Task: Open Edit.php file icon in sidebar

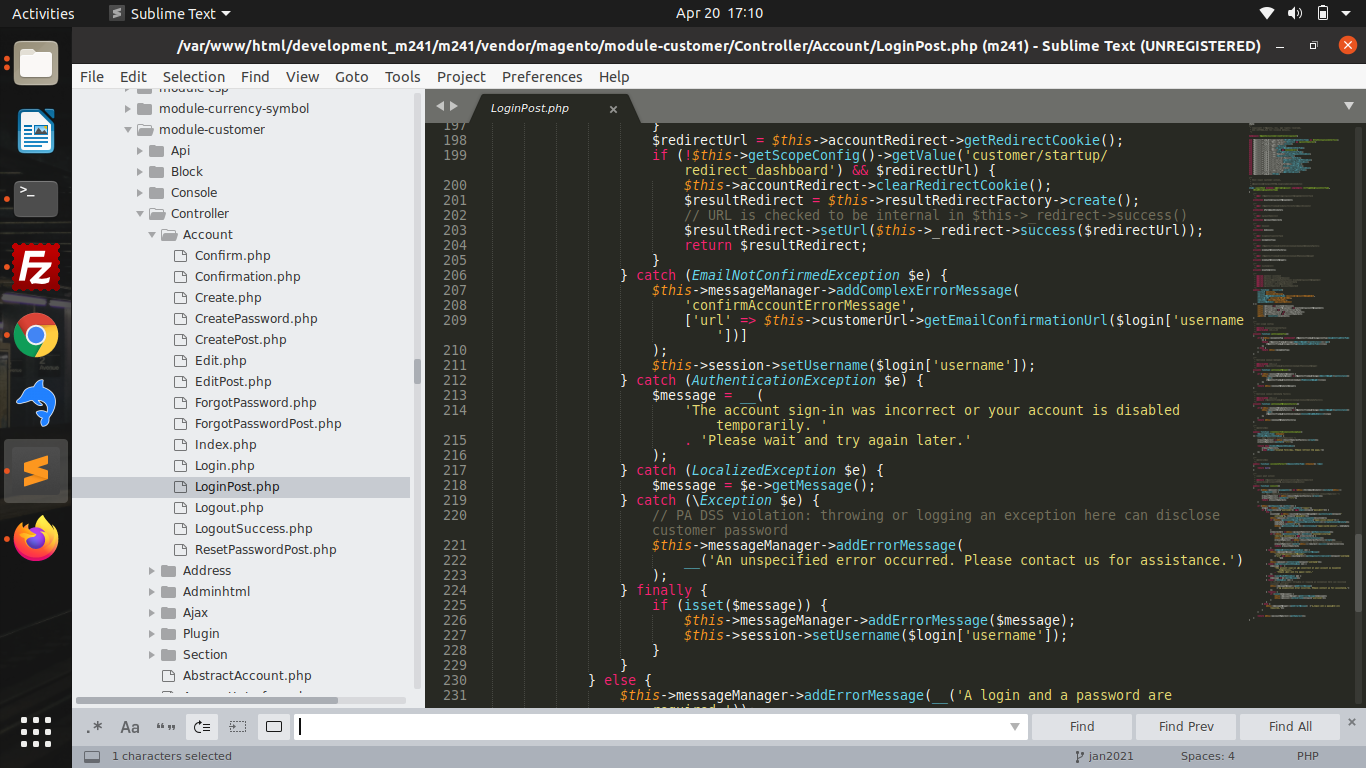Action: [180, 361]
